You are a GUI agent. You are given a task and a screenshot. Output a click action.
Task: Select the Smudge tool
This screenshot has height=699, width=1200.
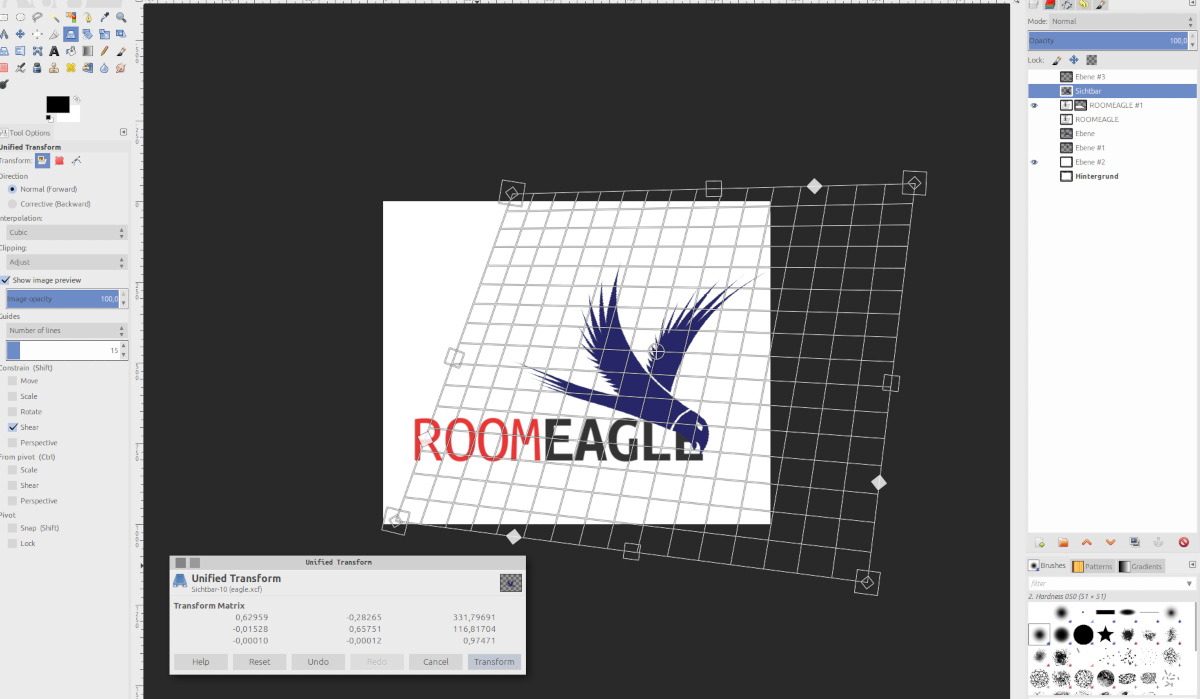point(120,67)
